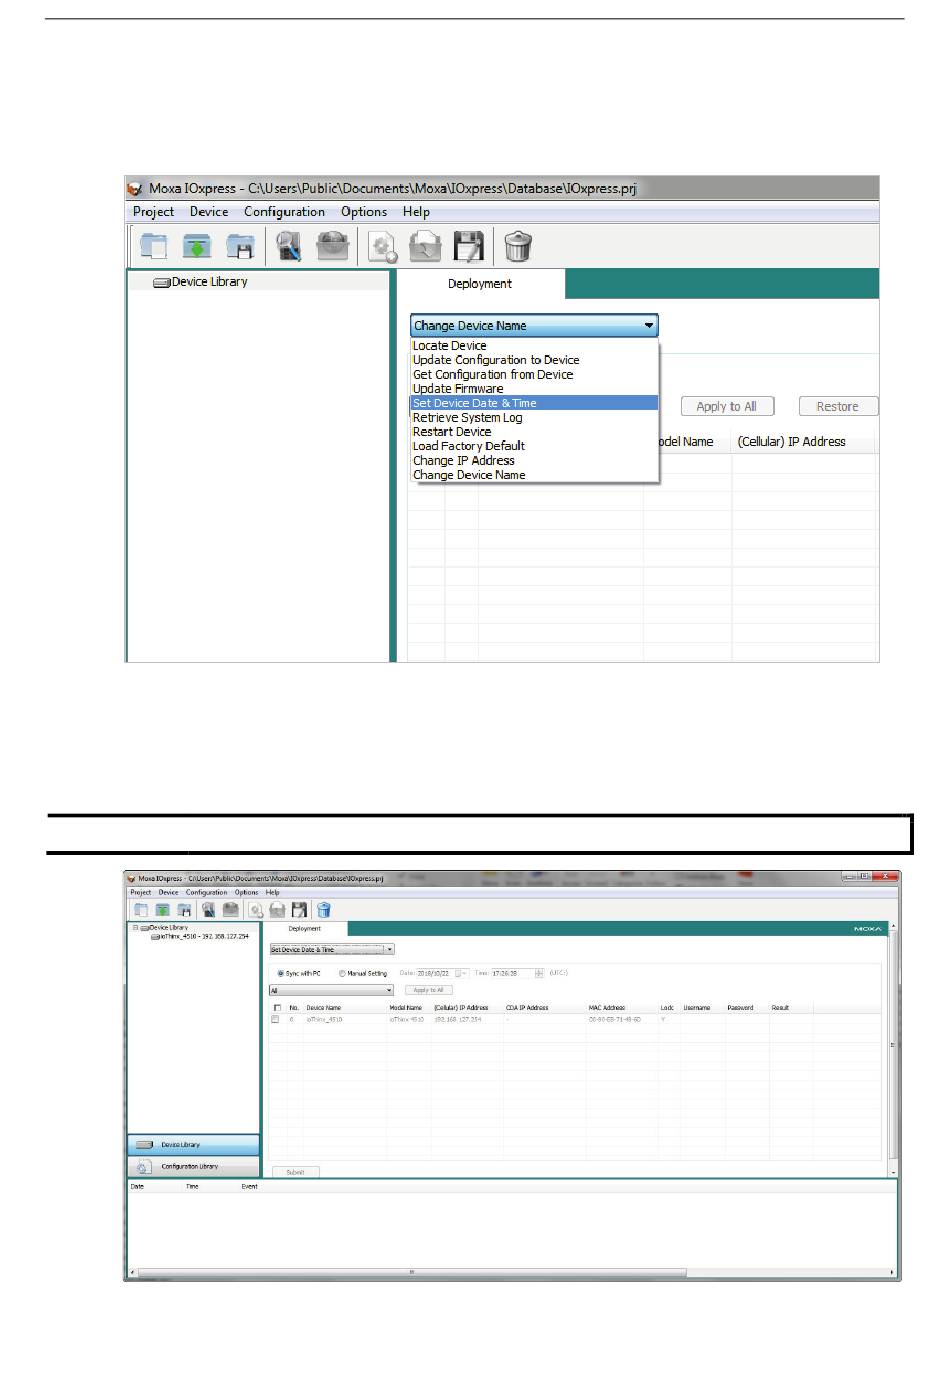
Task: Select the Sync with PC radio button
Action: click(280, 973)
